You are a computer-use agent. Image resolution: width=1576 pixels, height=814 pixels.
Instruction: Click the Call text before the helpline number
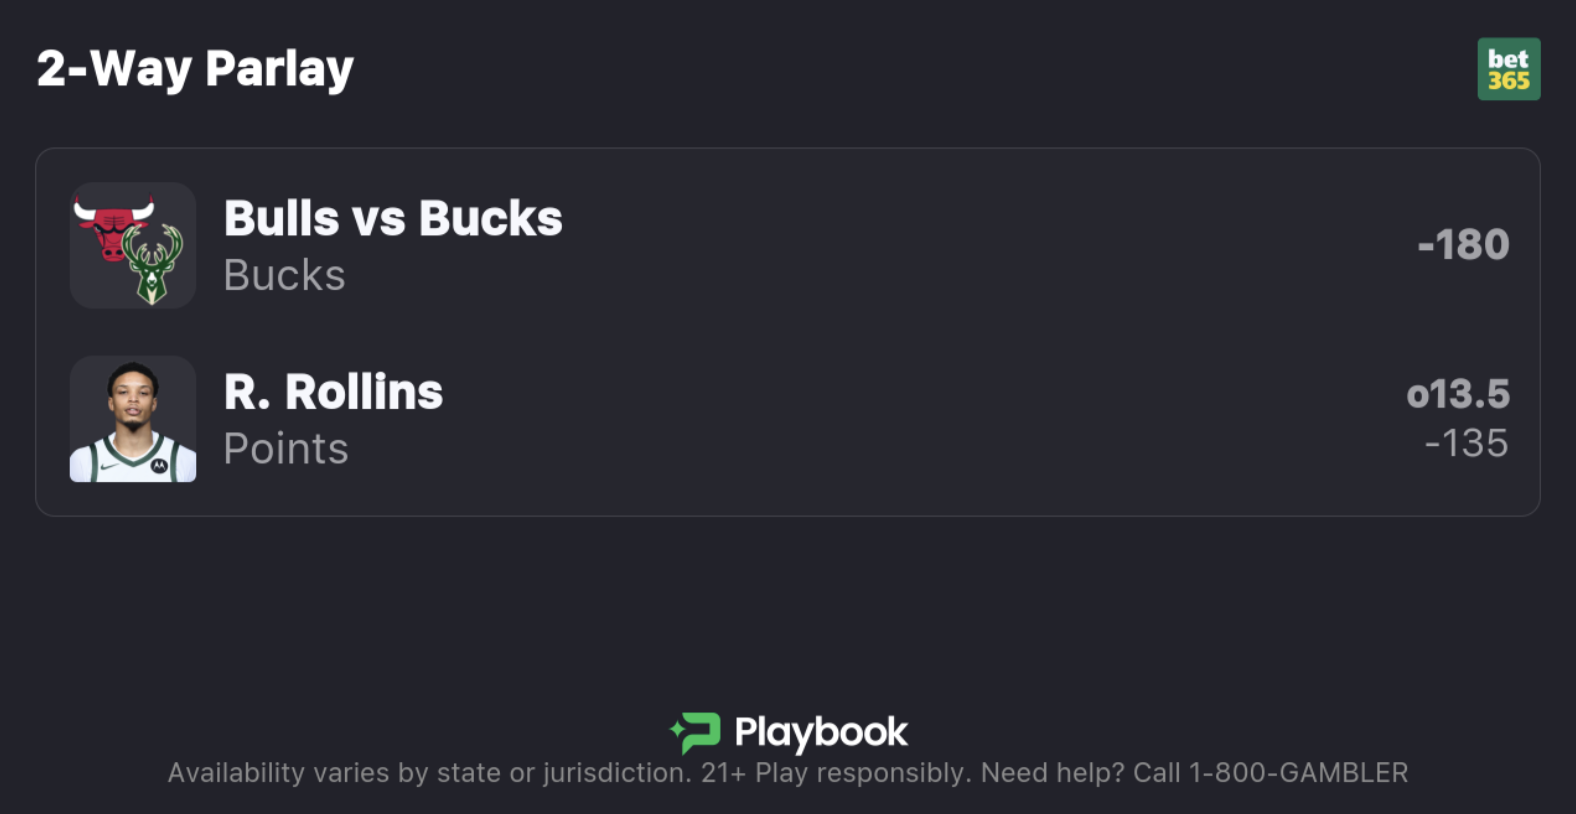pyautogui.click(x=1156, y=773)
